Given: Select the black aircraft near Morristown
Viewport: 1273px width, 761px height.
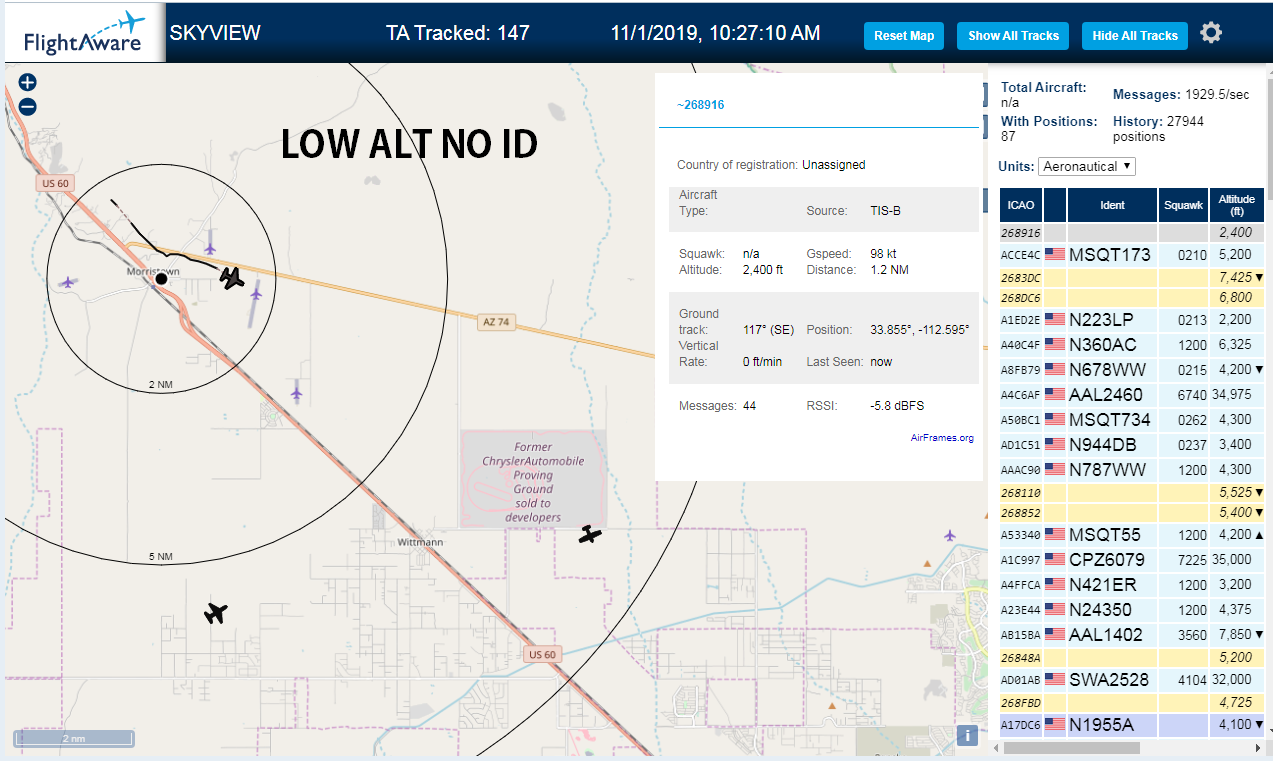Looking at the screenshot, I should [232, 277].
